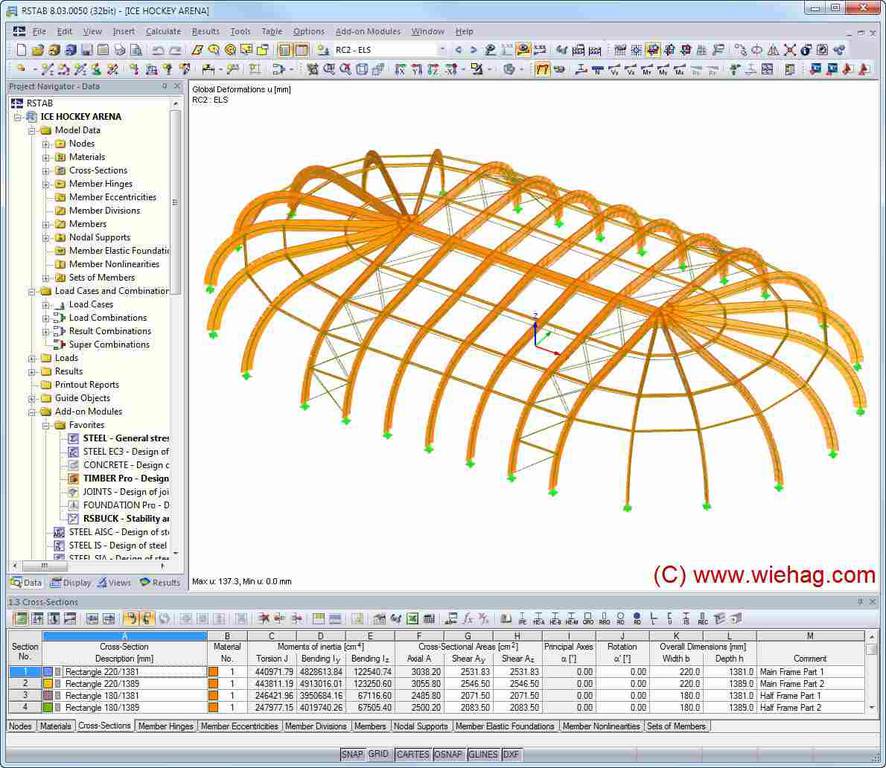The image size is (886, 768).
Task: Click the Open file folder icon
Action: (x=37, y=50)
